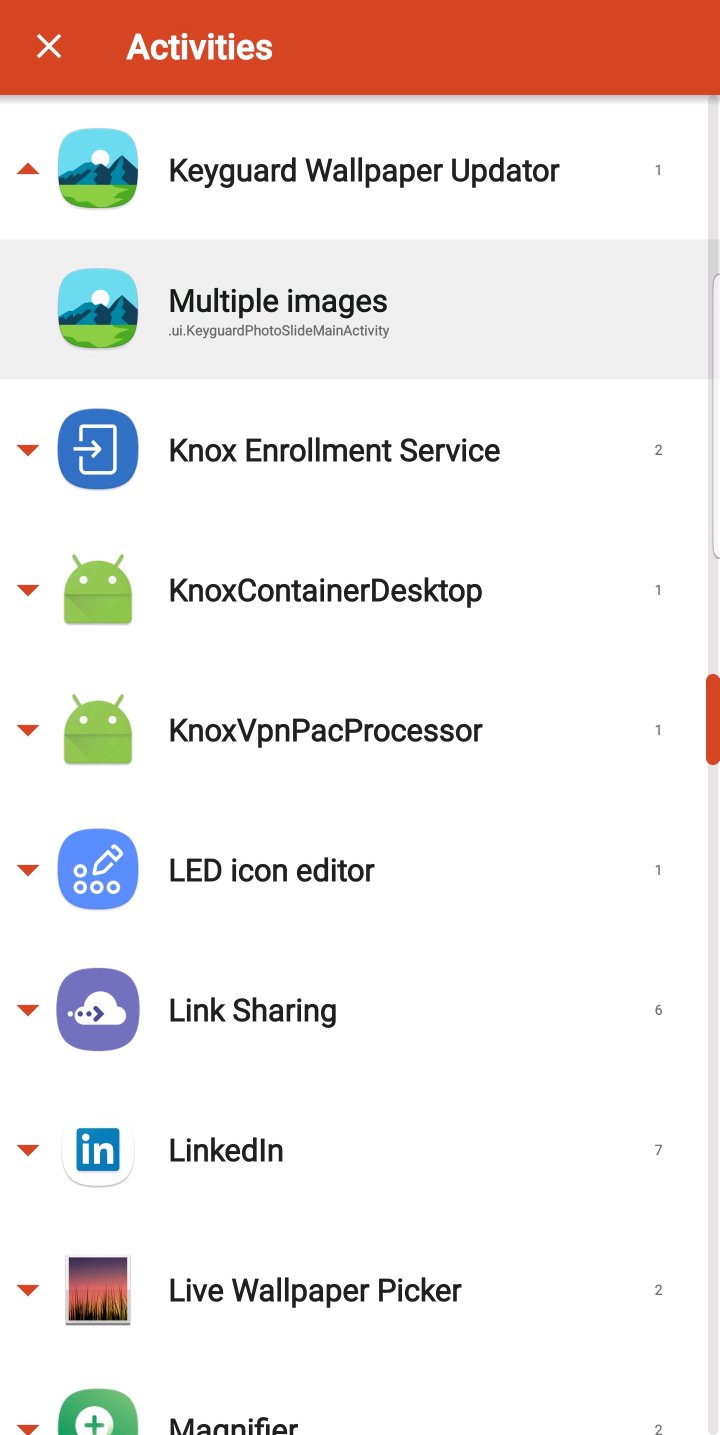Click the LinkedIn app icon
The height and width of the screenshot is (1435, 720).
(x=97, y=1150)
